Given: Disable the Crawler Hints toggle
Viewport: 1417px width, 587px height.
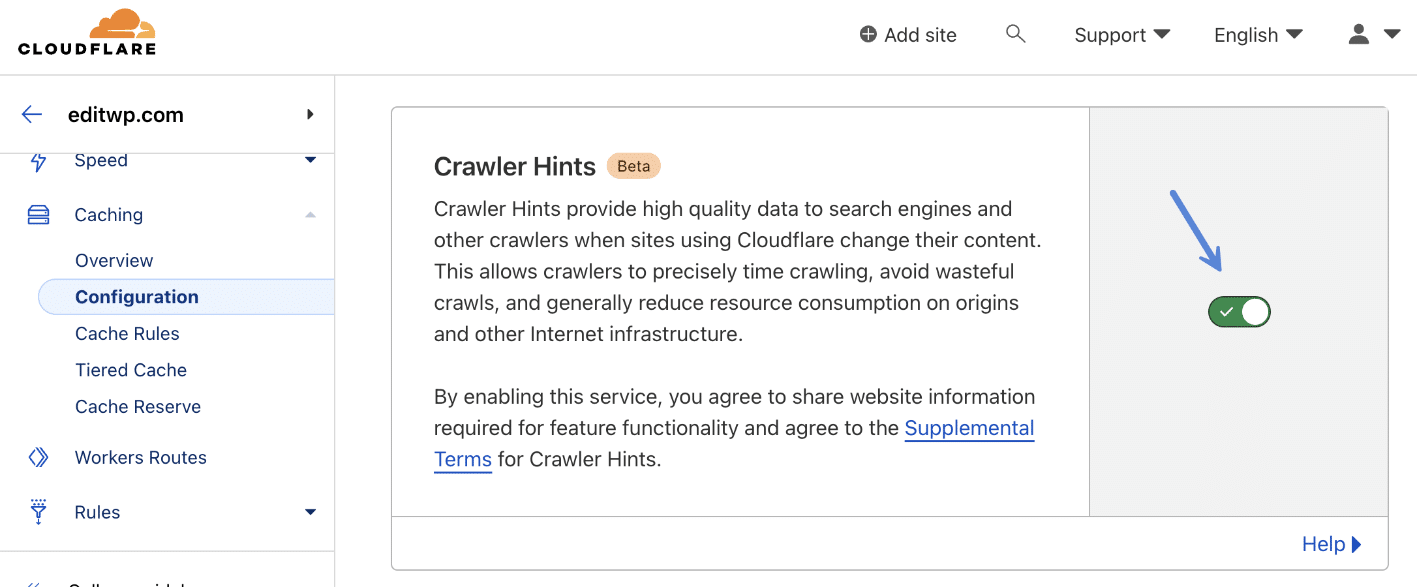Looking at the screenshot, I should 1239,311.
